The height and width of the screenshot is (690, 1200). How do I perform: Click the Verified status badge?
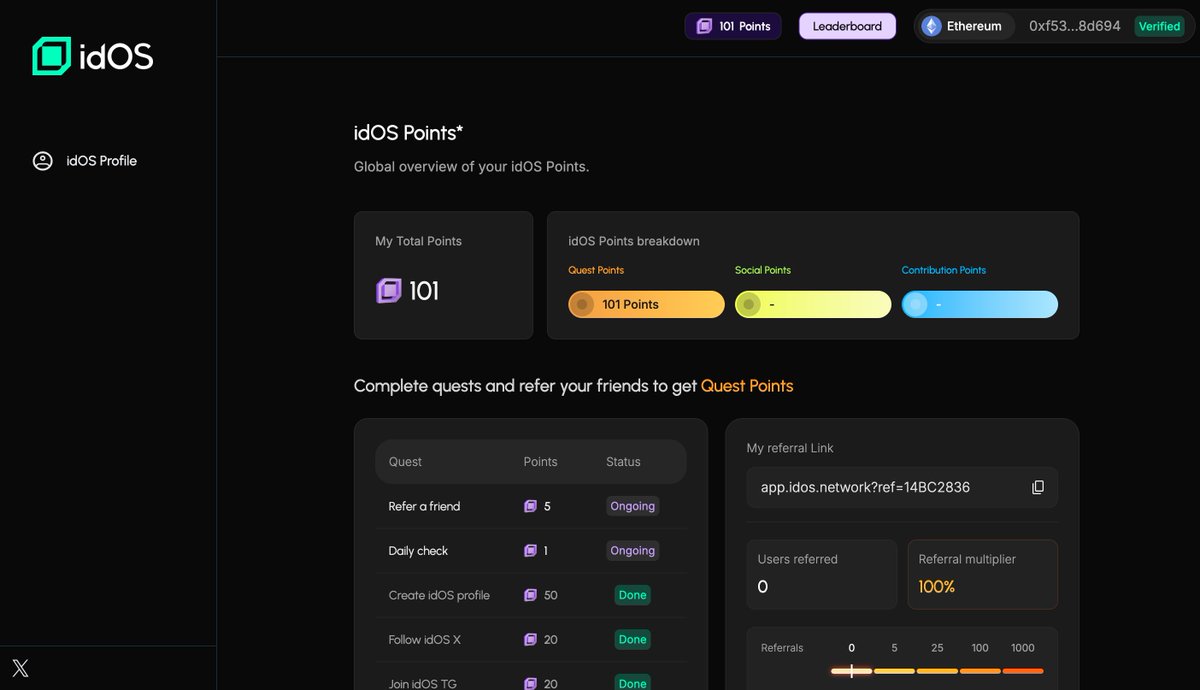pyautogui.click(x=1160, y=26)
